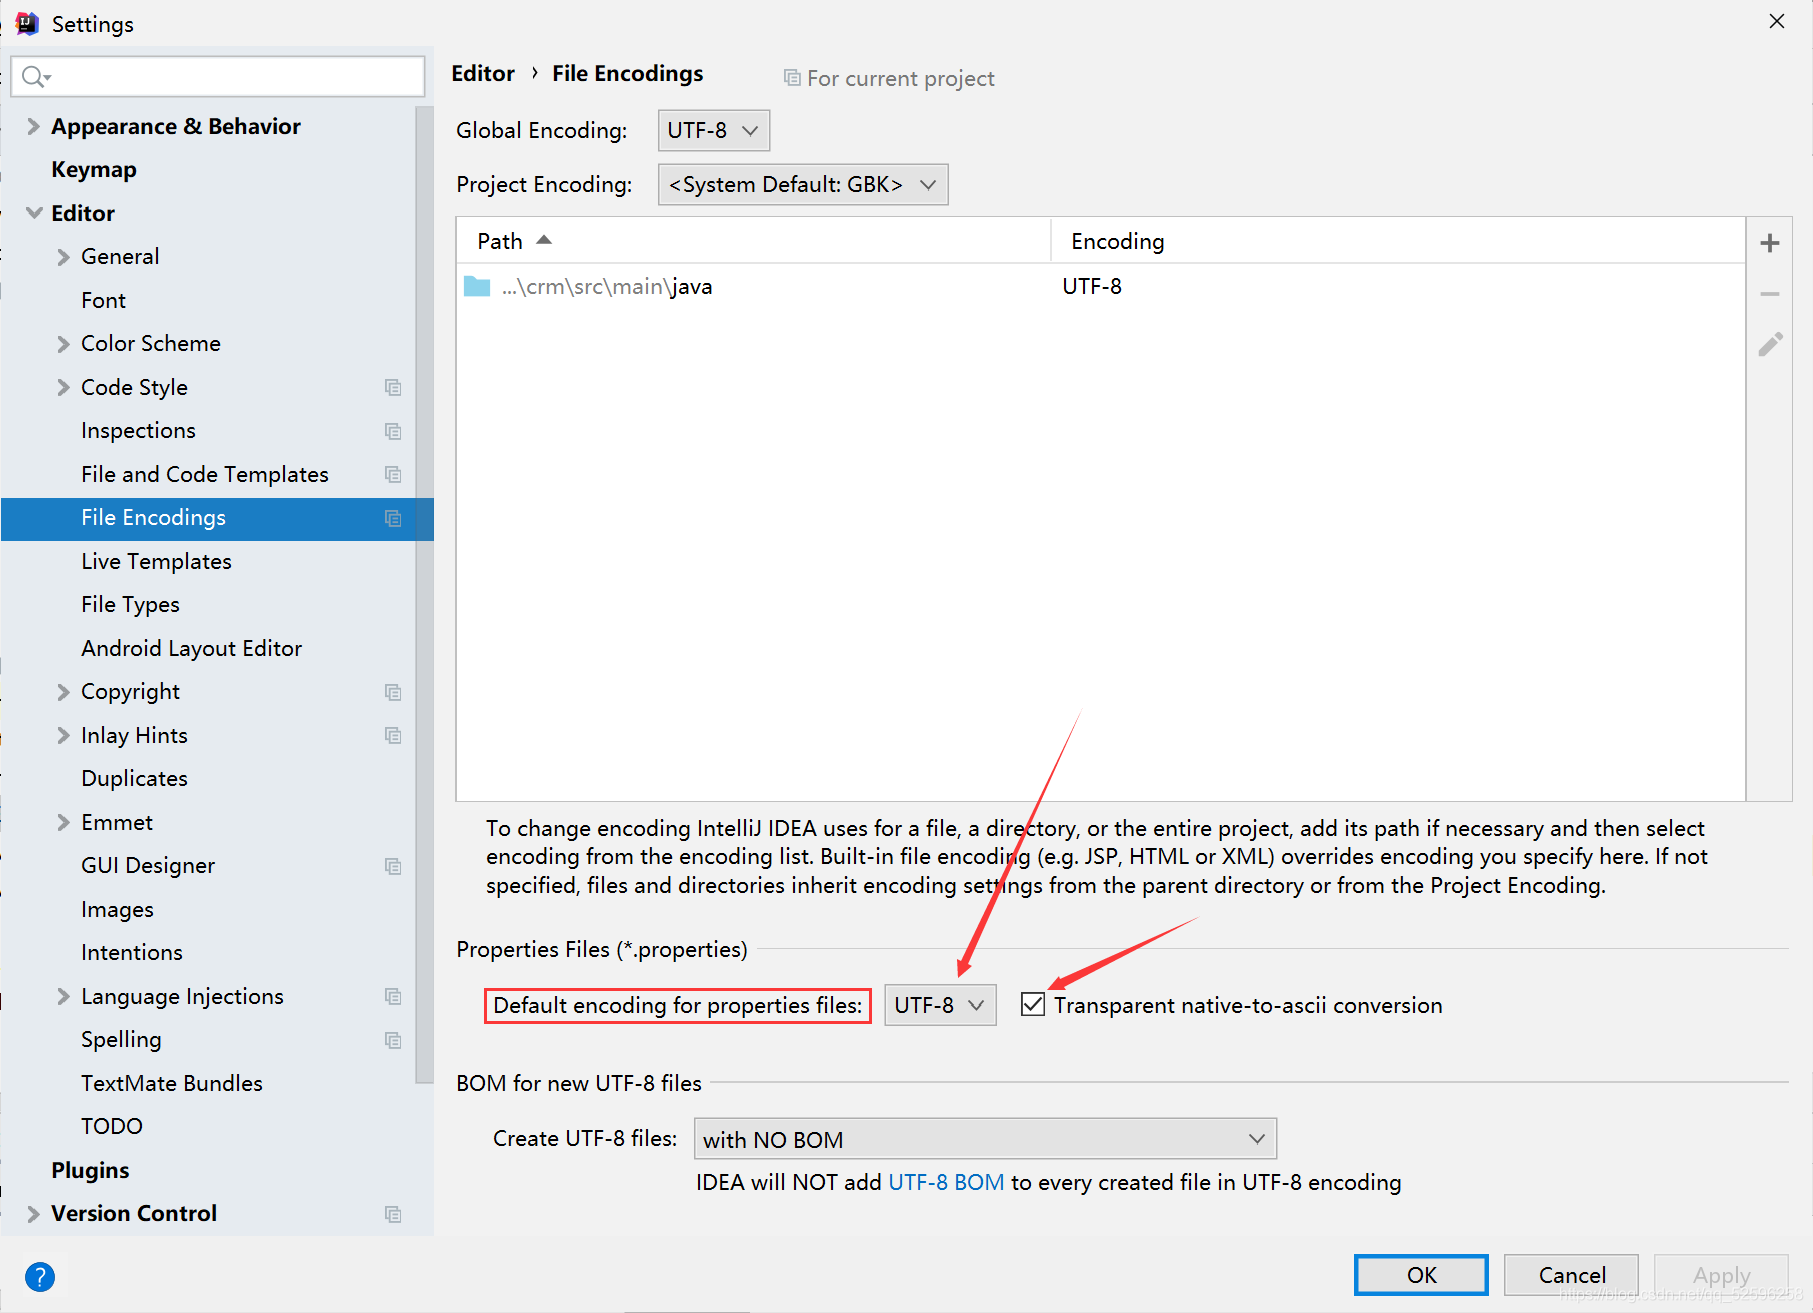Open Android Layout Editor settings
The width and height of the screenshot is (1813, 1313).
pos(191,649)
